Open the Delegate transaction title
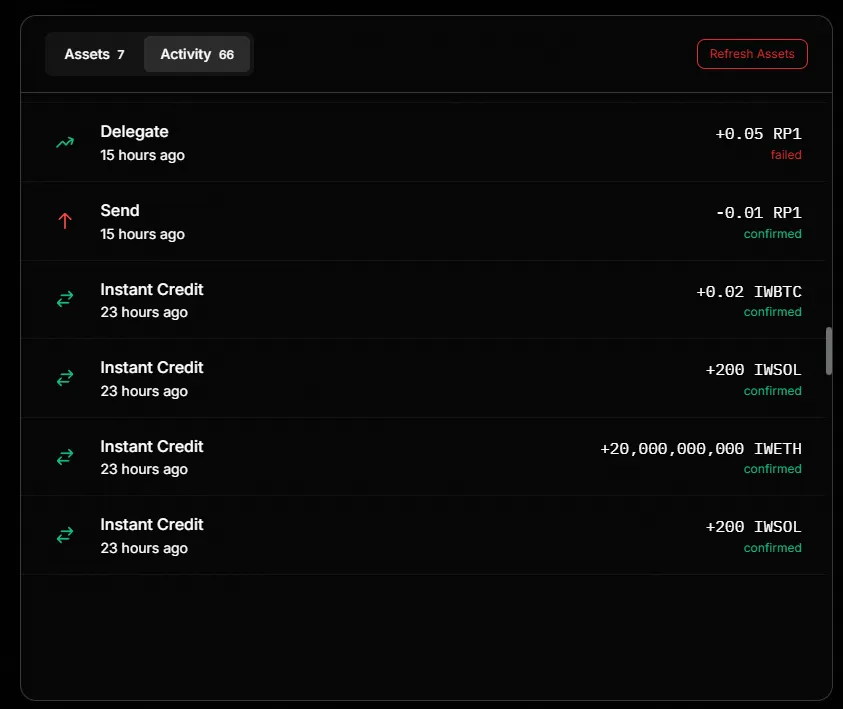 point(134,132)
